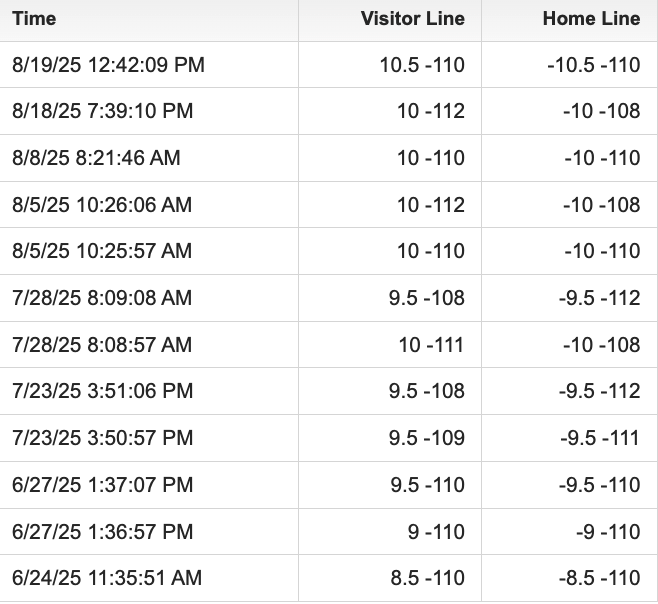Click the Time column header
Image resolution: width=658 pixels, height=604 pixels.
tap(34, 19)
